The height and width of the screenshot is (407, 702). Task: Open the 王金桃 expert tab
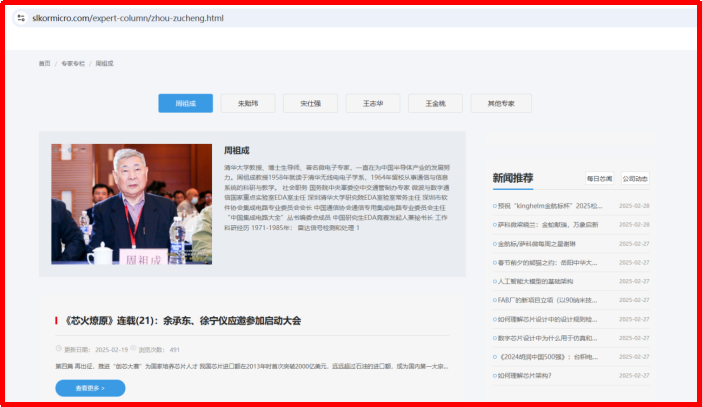pyautogui.click(x=435, y=103)
